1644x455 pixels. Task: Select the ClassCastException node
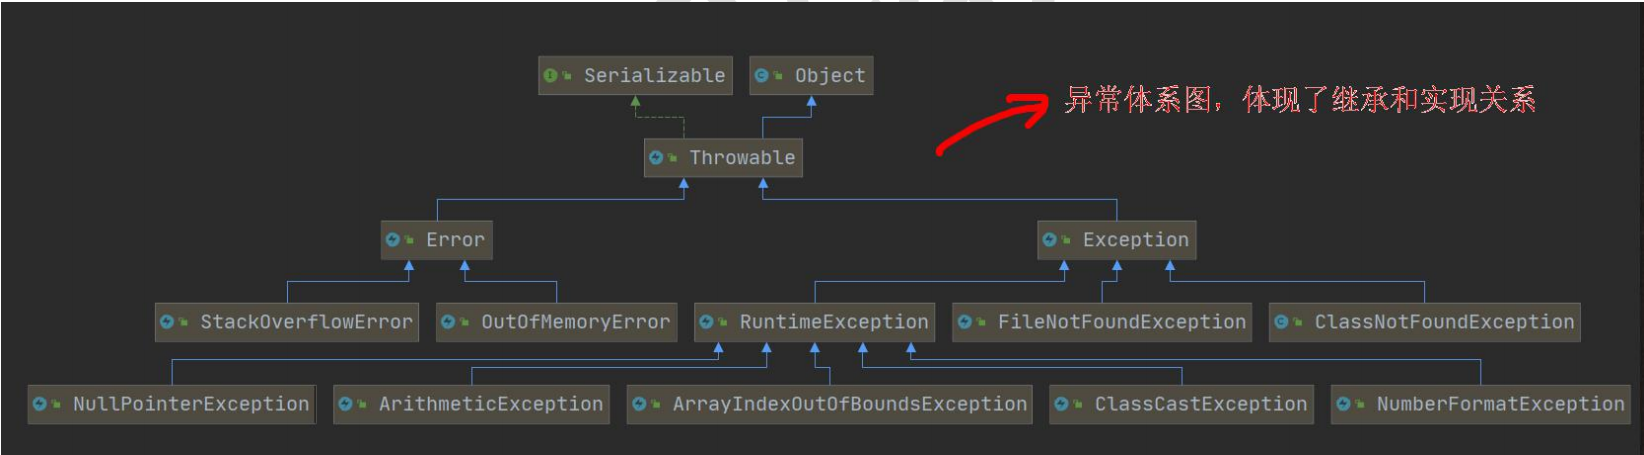(1181, 404)
